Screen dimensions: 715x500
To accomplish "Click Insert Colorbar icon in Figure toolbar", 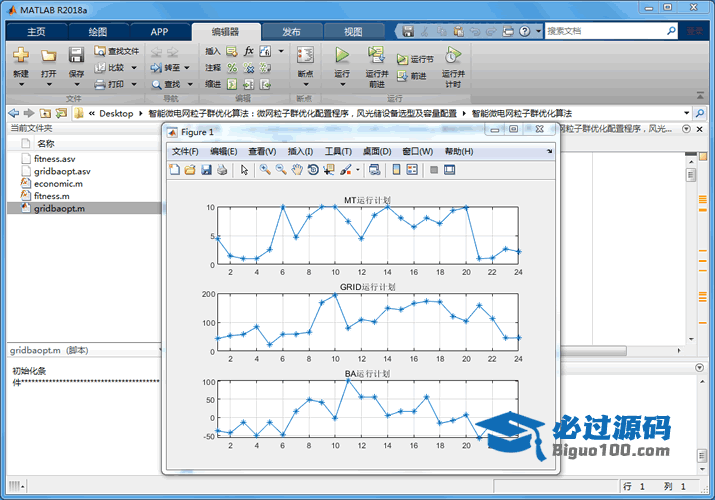I will pyautogui.click(x=396, y=170).
